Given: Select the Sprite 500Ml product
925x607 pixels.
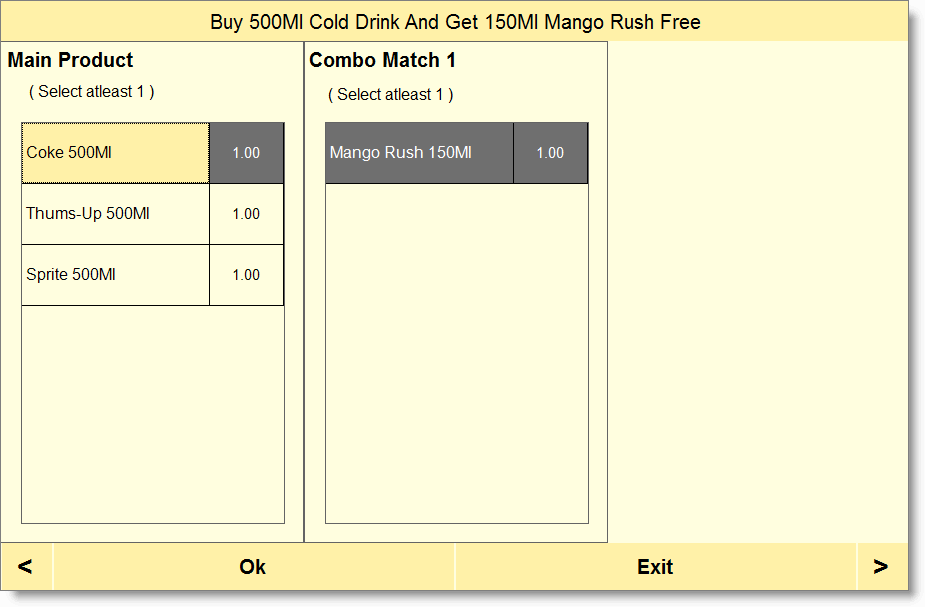Looking at the screenshot, I should pos(116,275).
